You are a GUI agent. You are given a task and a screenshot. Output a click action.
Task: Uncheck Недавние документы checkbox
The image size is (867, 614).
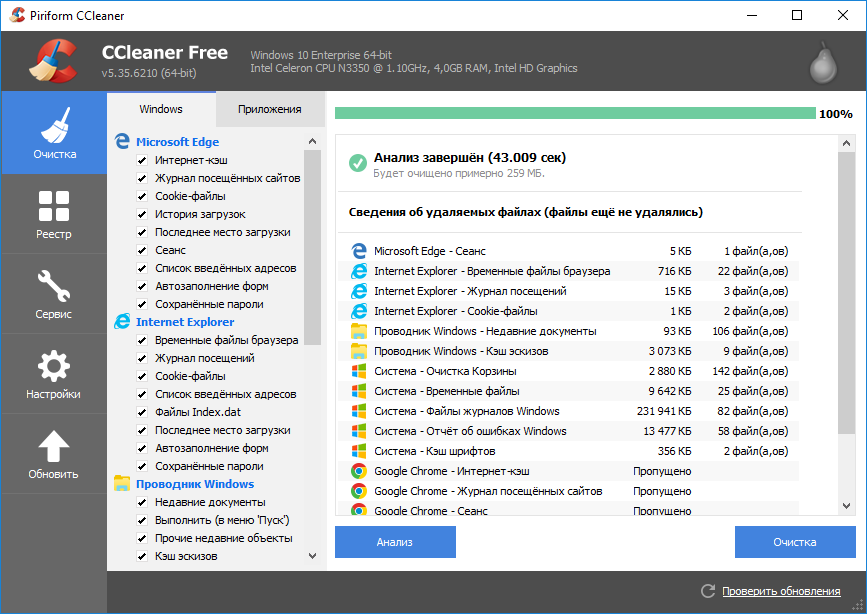142,502
